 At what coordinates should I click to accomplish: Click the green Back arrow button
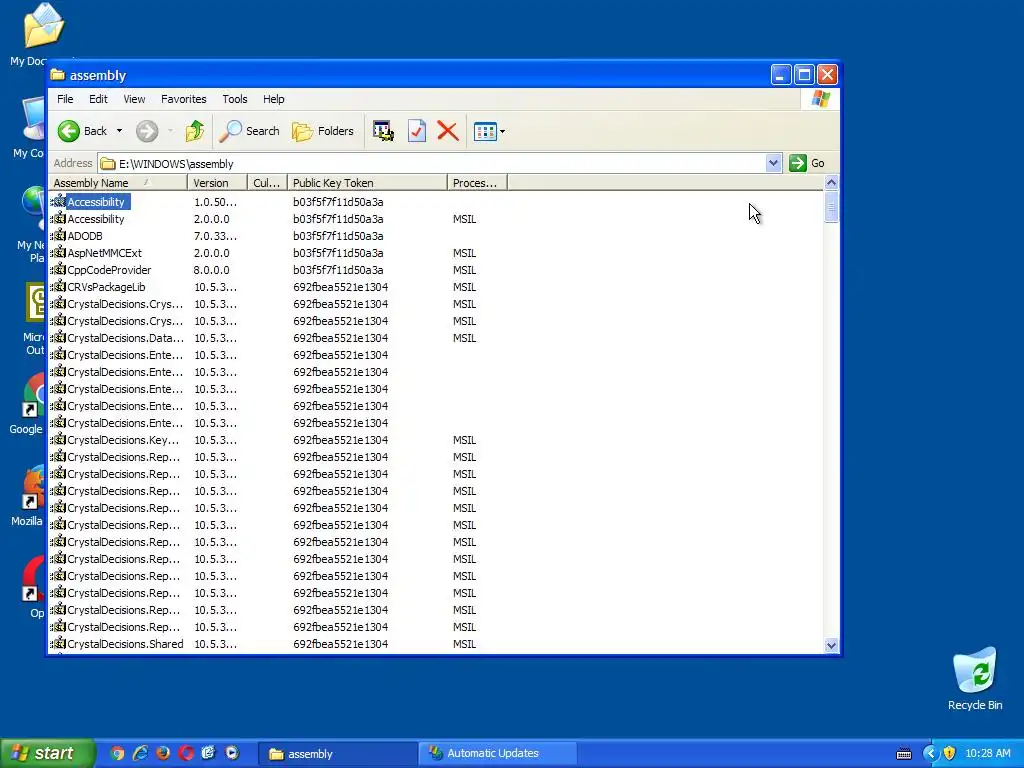coord(69,131)
